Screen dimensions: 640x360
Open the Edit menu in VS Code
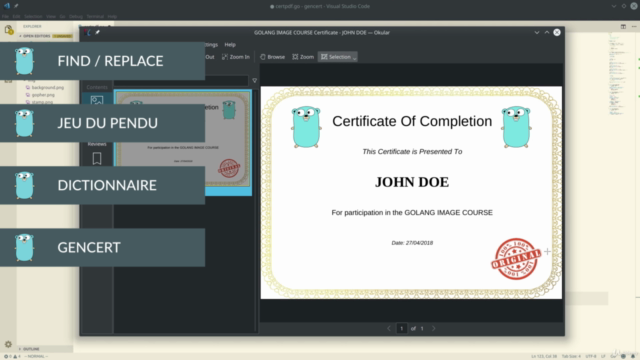tap(16, 16)
